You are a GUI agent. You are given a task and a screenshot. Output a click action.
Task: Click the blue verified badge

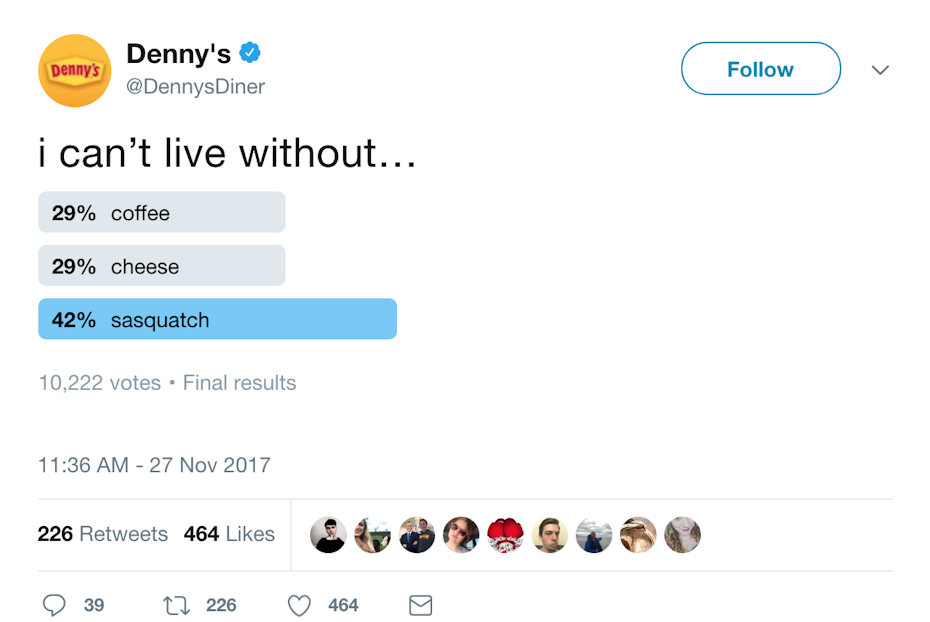click(250, 53)
